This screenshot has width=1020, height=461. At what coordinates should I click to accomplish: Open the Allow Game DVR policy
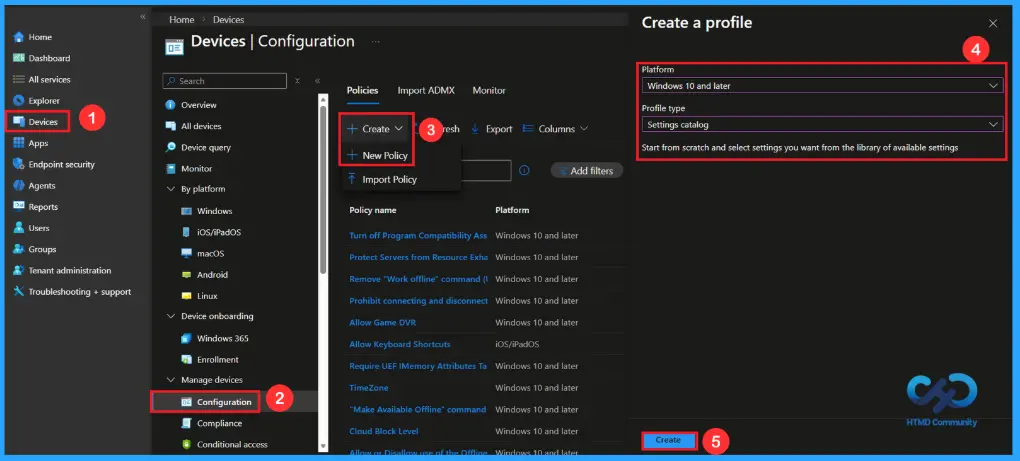point(382,323)
